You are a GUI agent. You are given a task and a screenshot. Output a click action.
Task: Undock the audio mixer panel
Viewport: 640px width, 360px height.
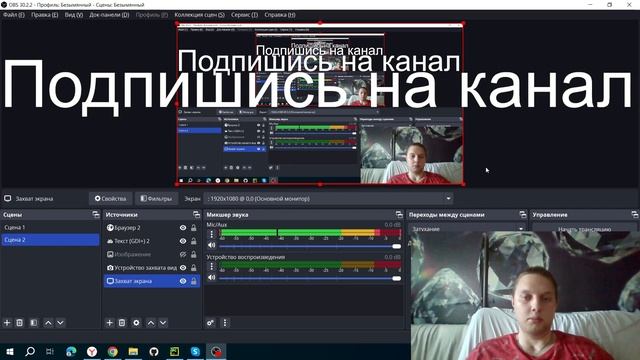pyautogui.click(x=399, y=214)
